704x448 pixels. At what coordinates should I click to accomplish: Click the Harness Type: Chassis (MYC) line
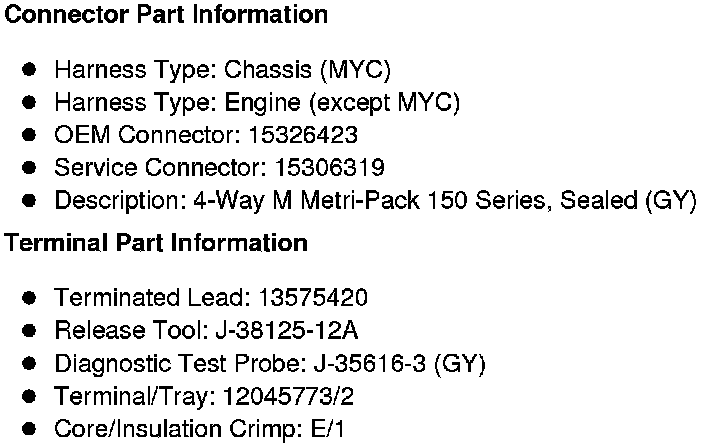click(x=222, y=70)
